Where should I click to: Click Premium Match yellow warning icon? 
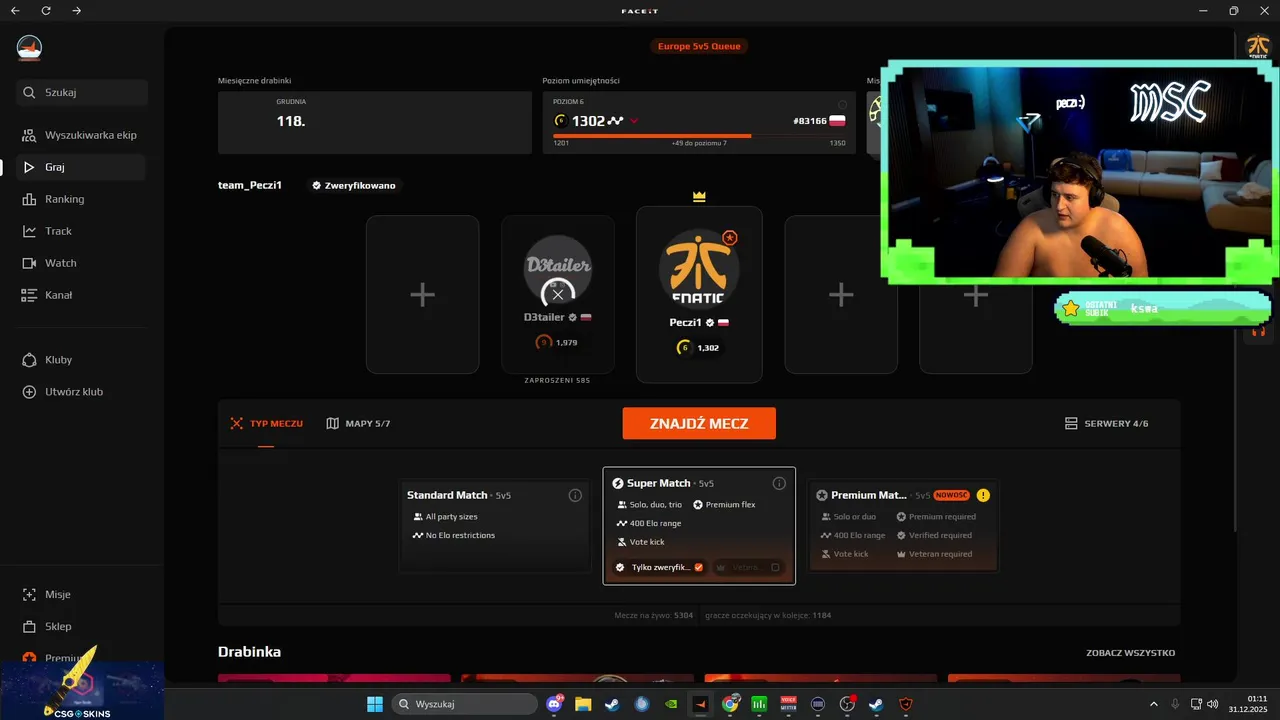coord(983,495)
